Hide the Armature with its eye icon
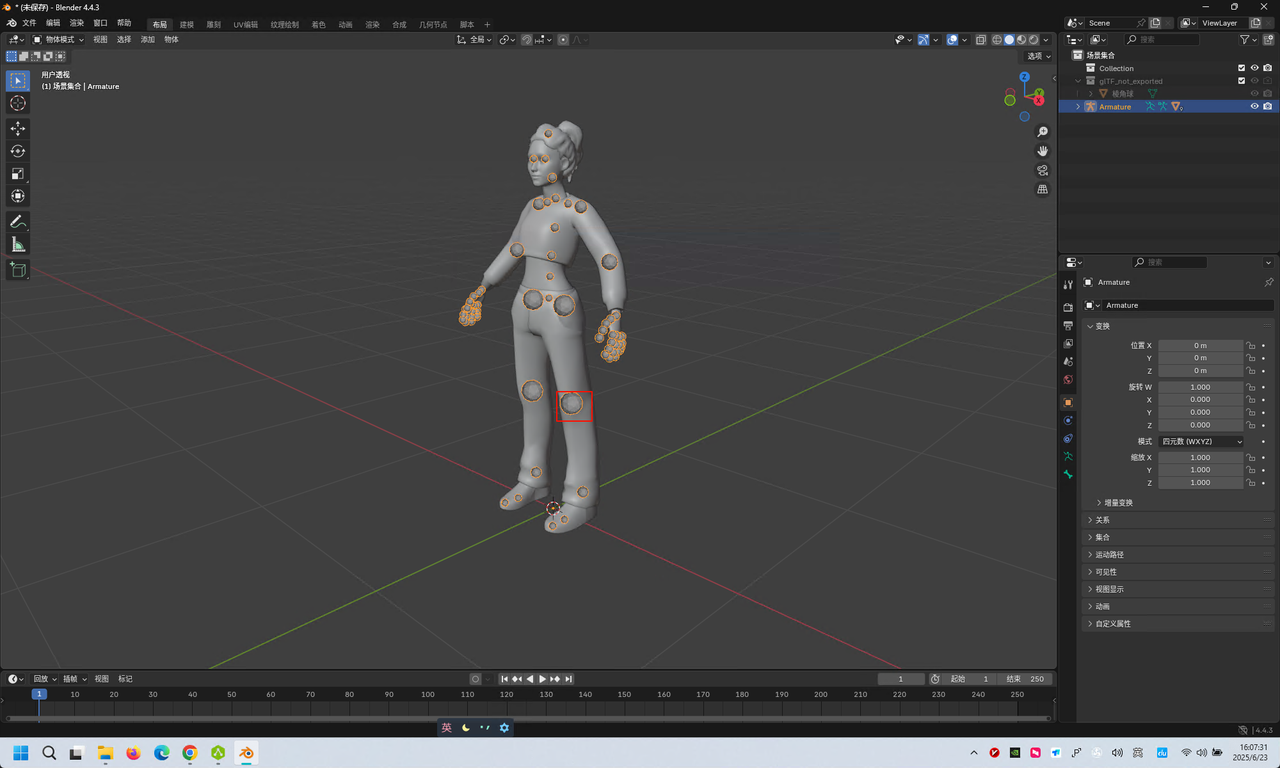The width and height of the screenshot is (1280, 768). pos(1254,106)
